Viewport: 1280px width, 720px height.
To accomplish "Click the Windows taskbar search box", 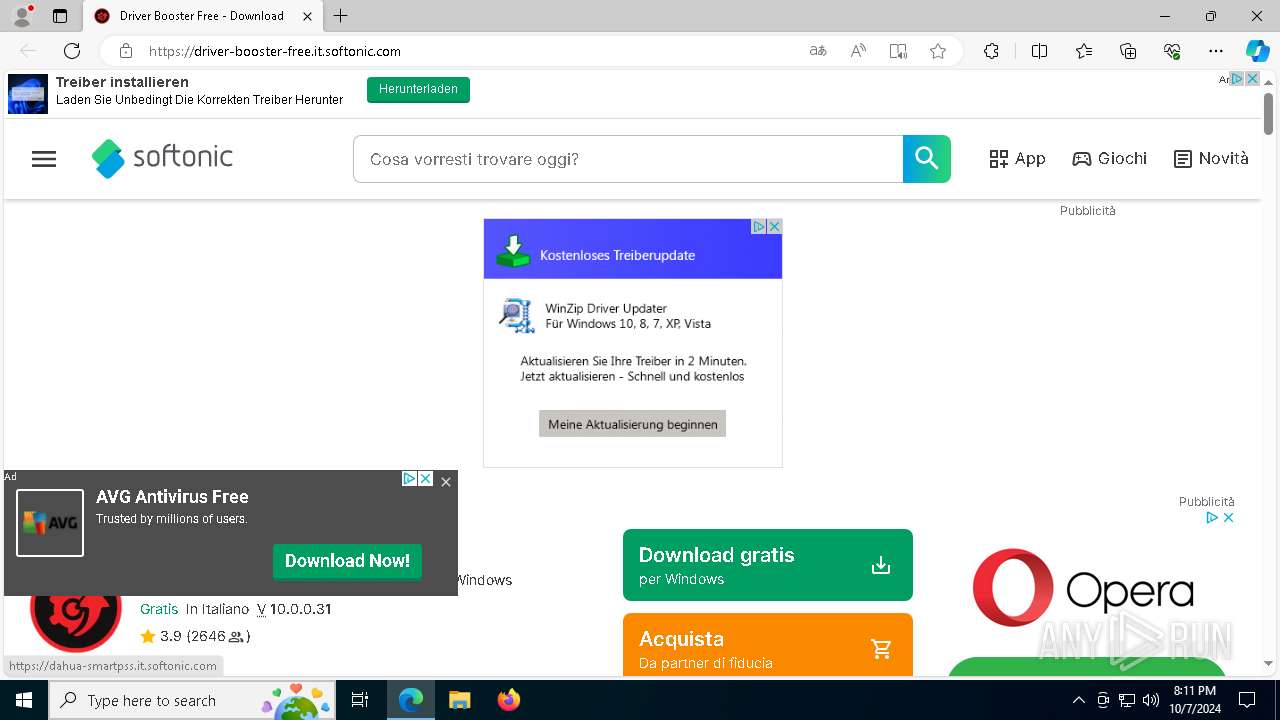I will point(193,700).
